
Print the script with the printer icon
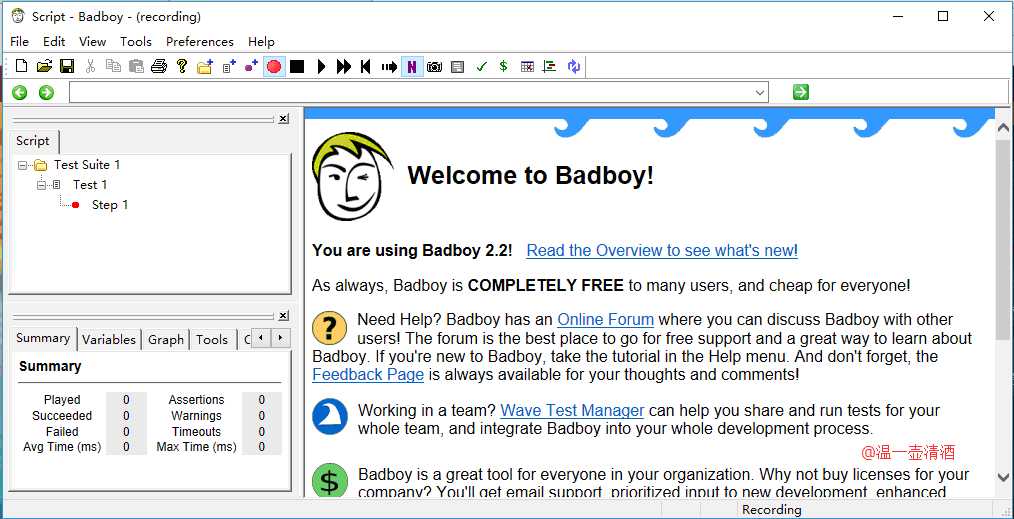[159, 66]
